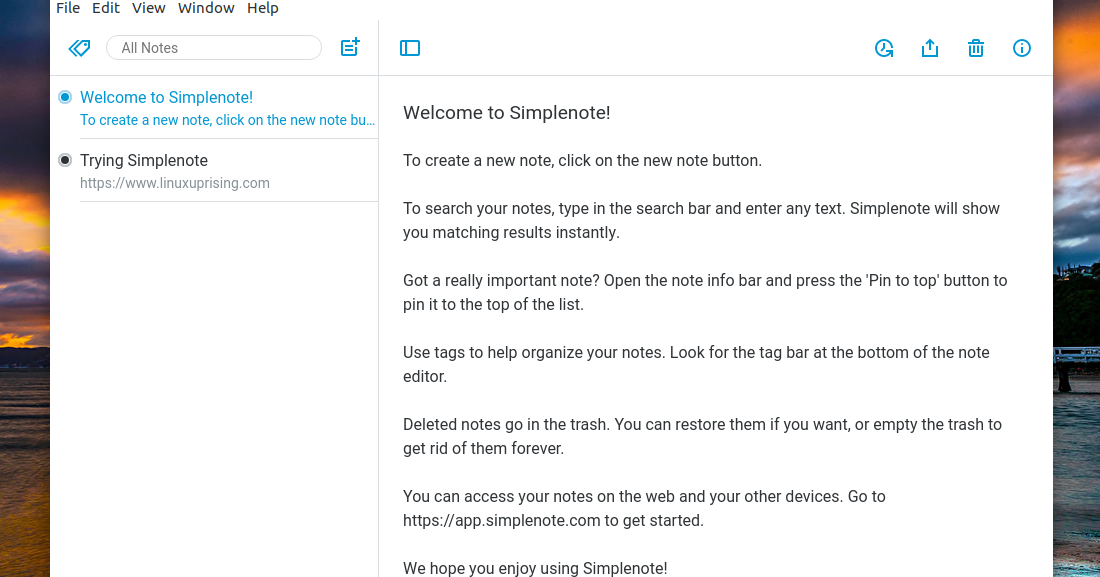The image size is (1100, 577).
Task: Focus the All Notes search field
Action: pos(214,48)
